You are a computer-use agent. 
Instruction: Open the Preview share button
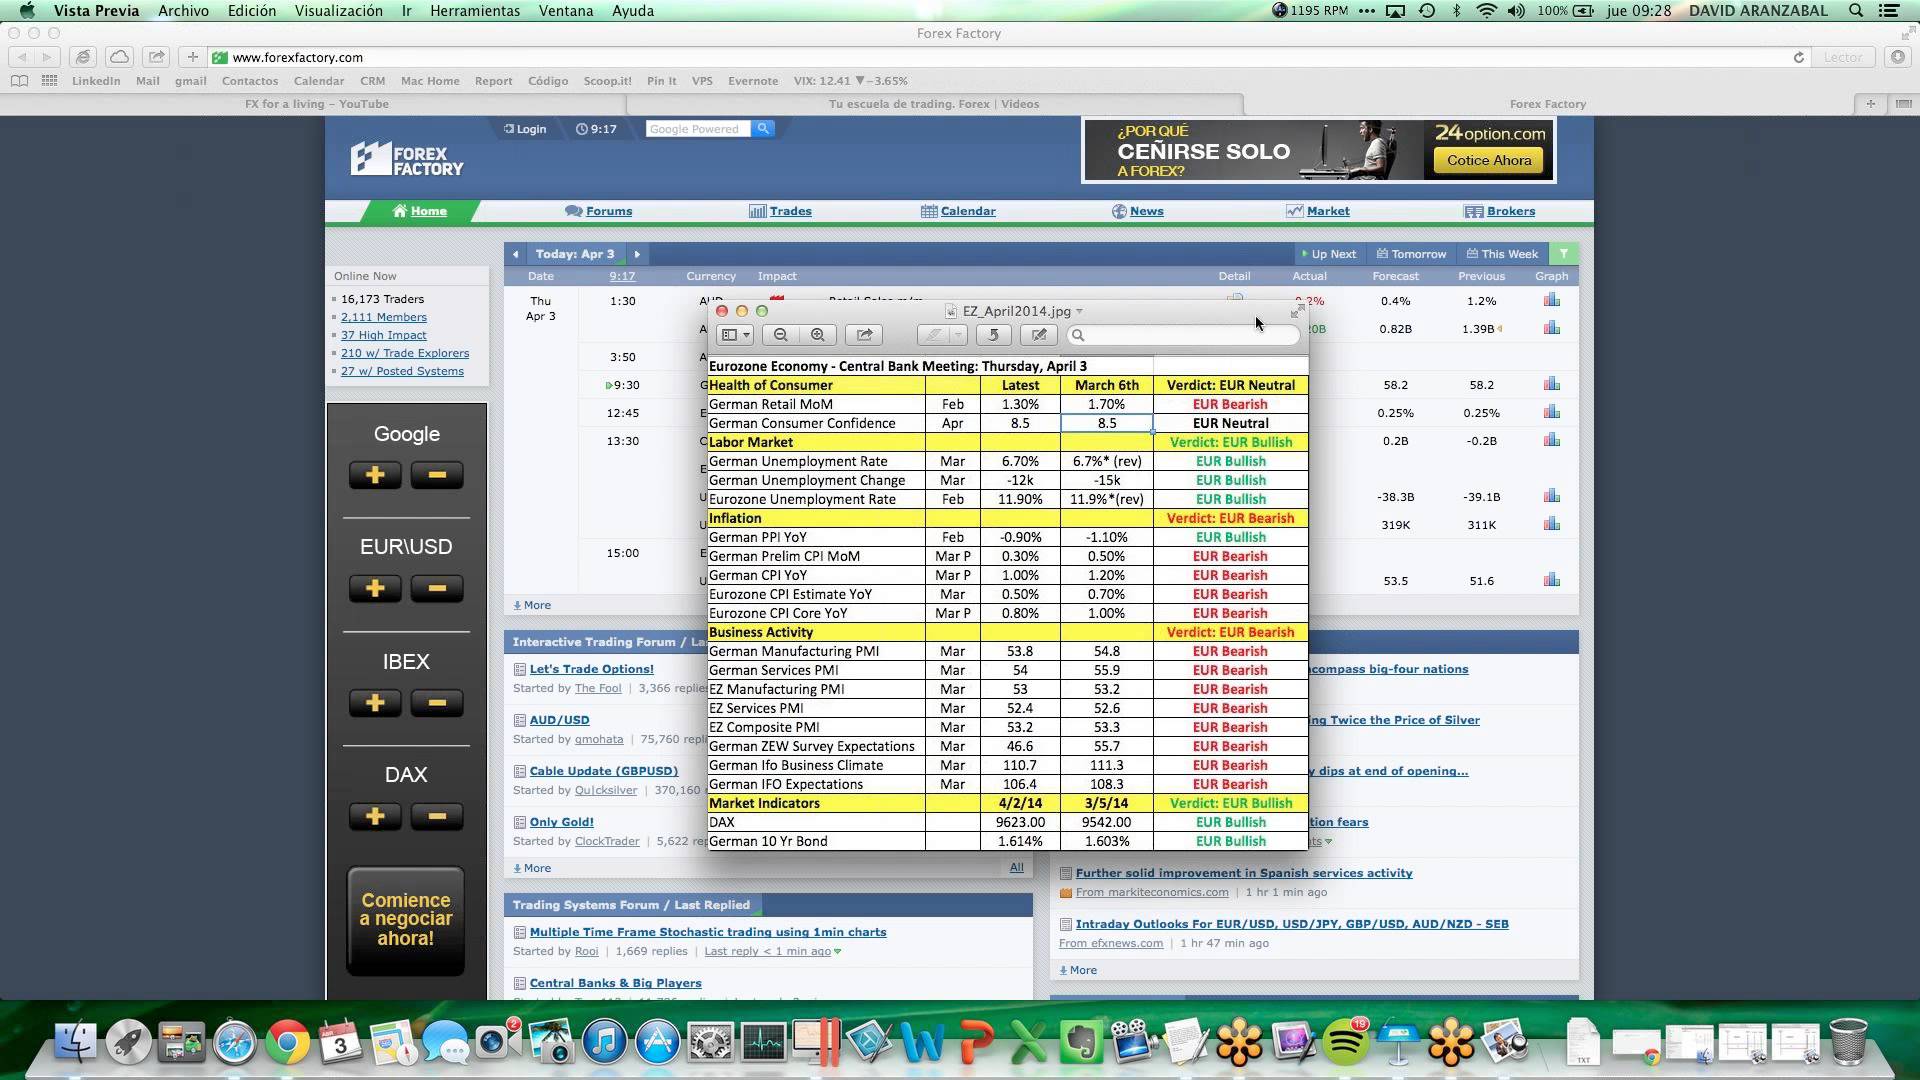[x=865, y=336]
